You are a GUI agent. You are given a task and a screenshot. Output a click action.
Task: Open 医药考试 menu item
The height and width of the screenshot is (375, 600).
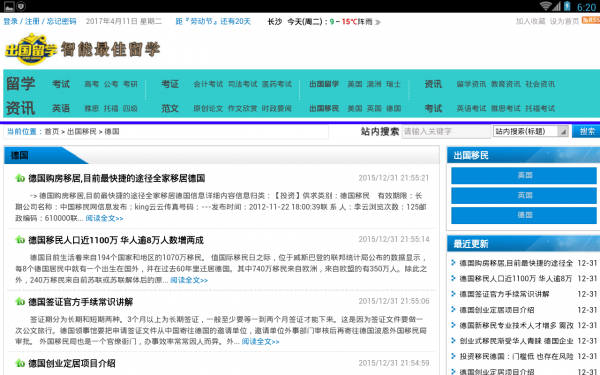pyautogui.click(x=277, y=84)
